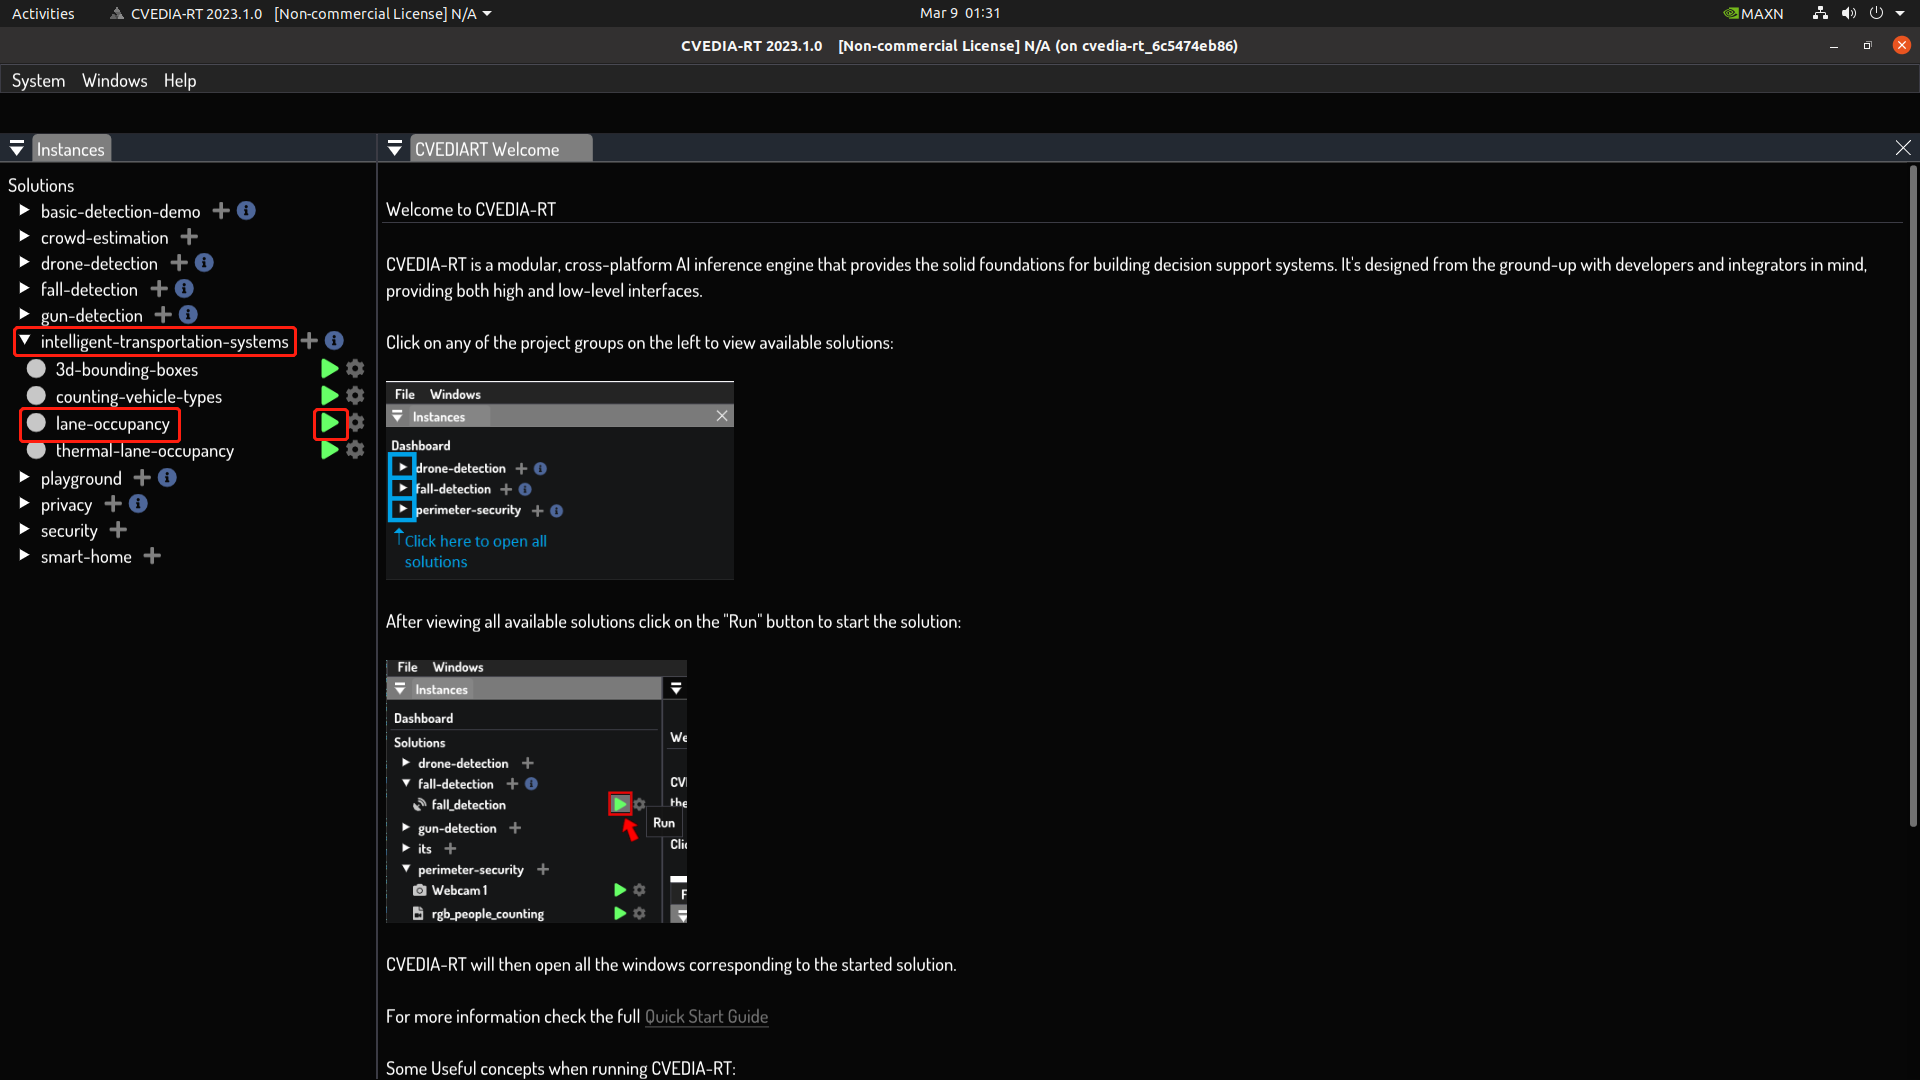Expand the fall-detection group
Image resolution: width=1920 pixels, height=1080 pixels.
[x=24, y=289]
